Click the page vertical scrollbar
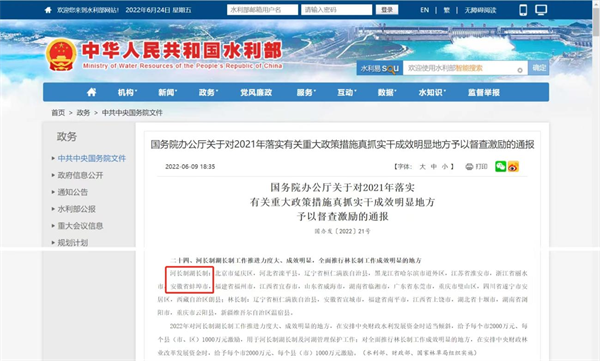Screen dimensions: 600x361 (596, 180)
